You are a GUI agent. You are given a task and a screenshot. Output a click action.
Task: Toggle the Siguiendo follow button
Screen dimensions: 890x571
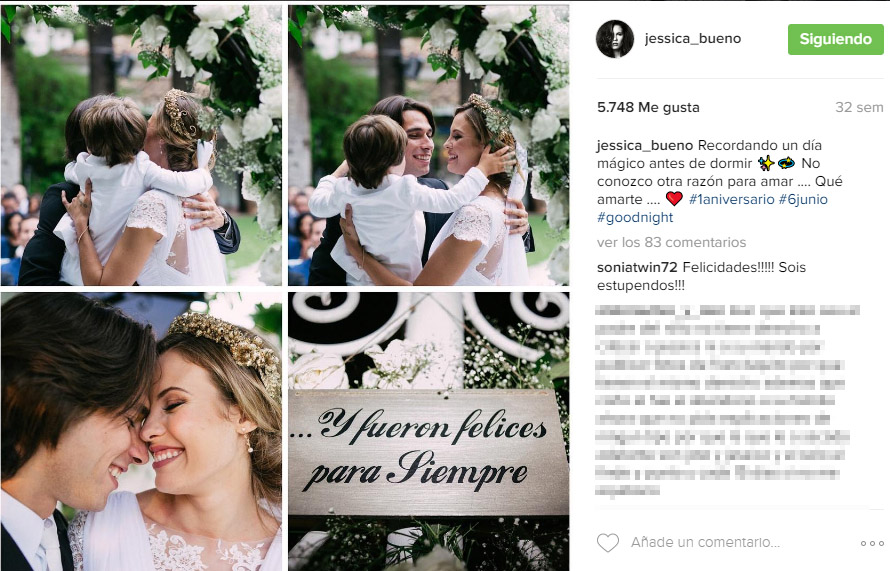(836, 39)
